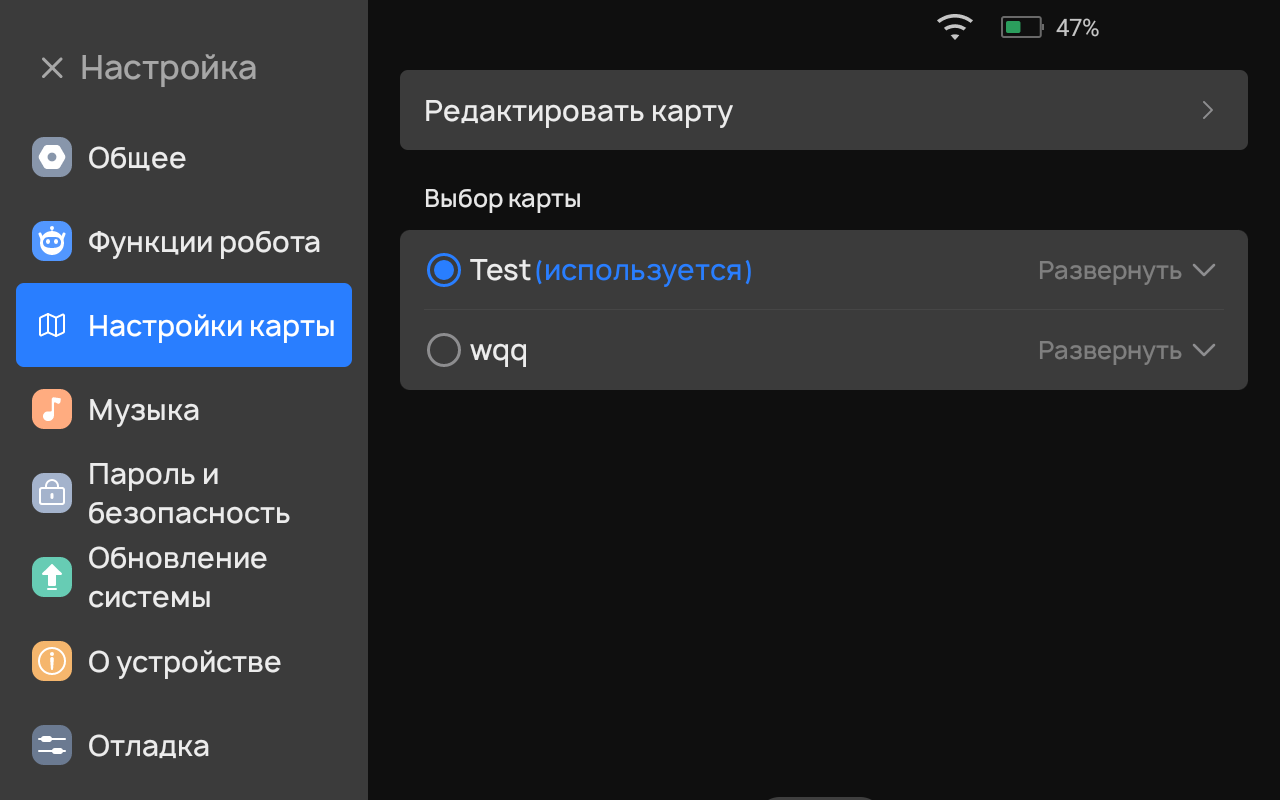Open Редактировать карту using the right chevron
Viewport: 1280px width, 800px height.
pos(1208,110)
